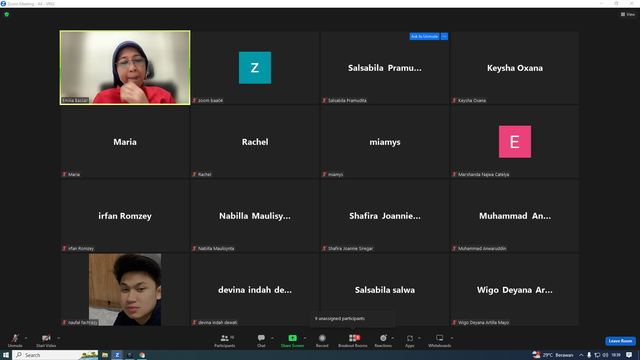Screen dimensions: 640x360
Task: Start recording with the Record button
Action: [x=322, y=340]
